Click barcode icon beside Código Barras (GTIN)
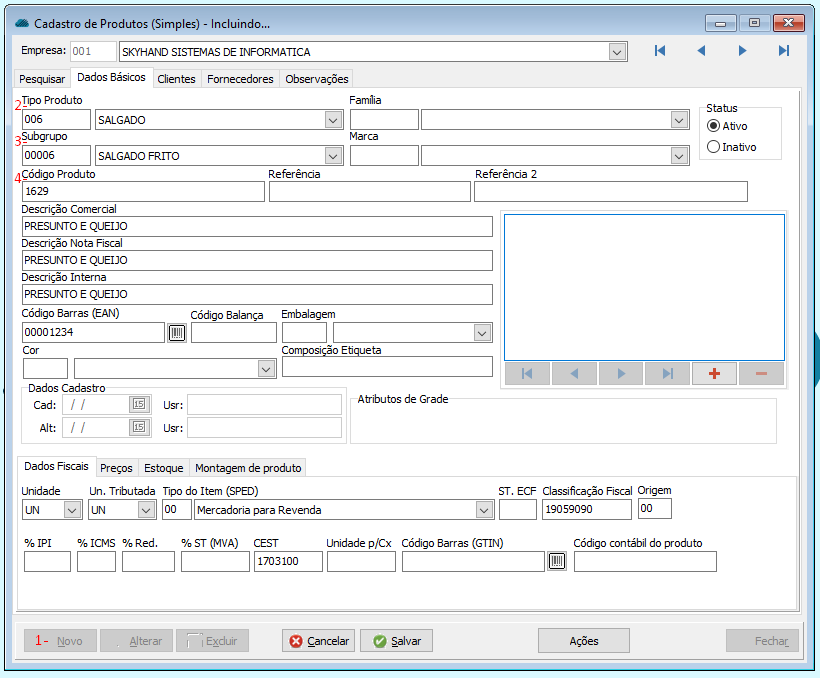820x678 pixels. tap(557, 561)
